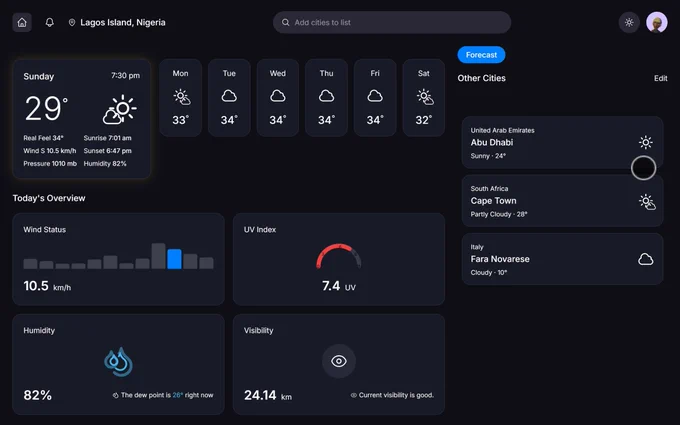Click the 29° current temperature
Image resolution: width=680 pixels, height=425 pixels.
[x=46, y=108]
